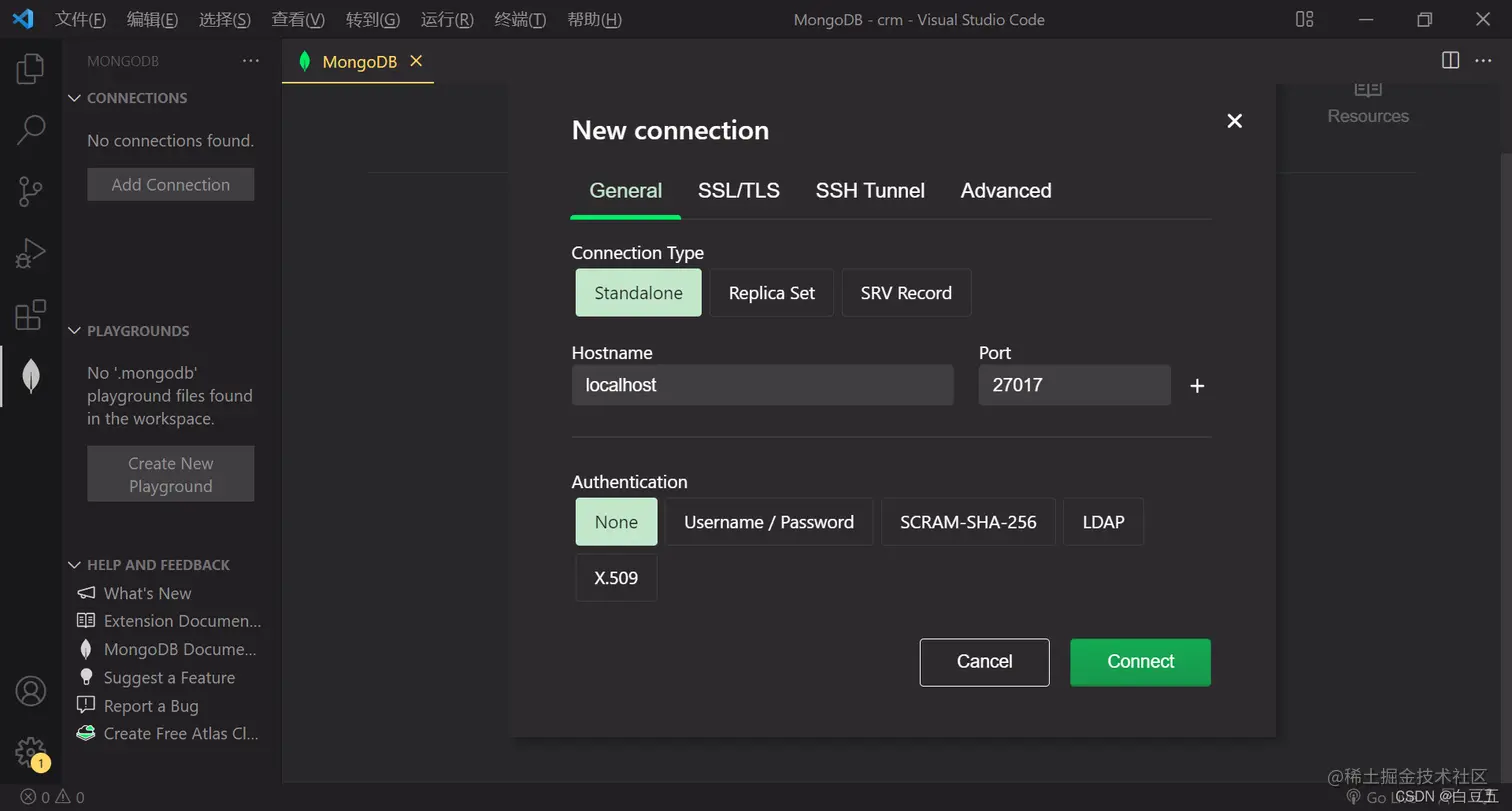
Task: Click the Add Connection button
Action: point(170,184)
